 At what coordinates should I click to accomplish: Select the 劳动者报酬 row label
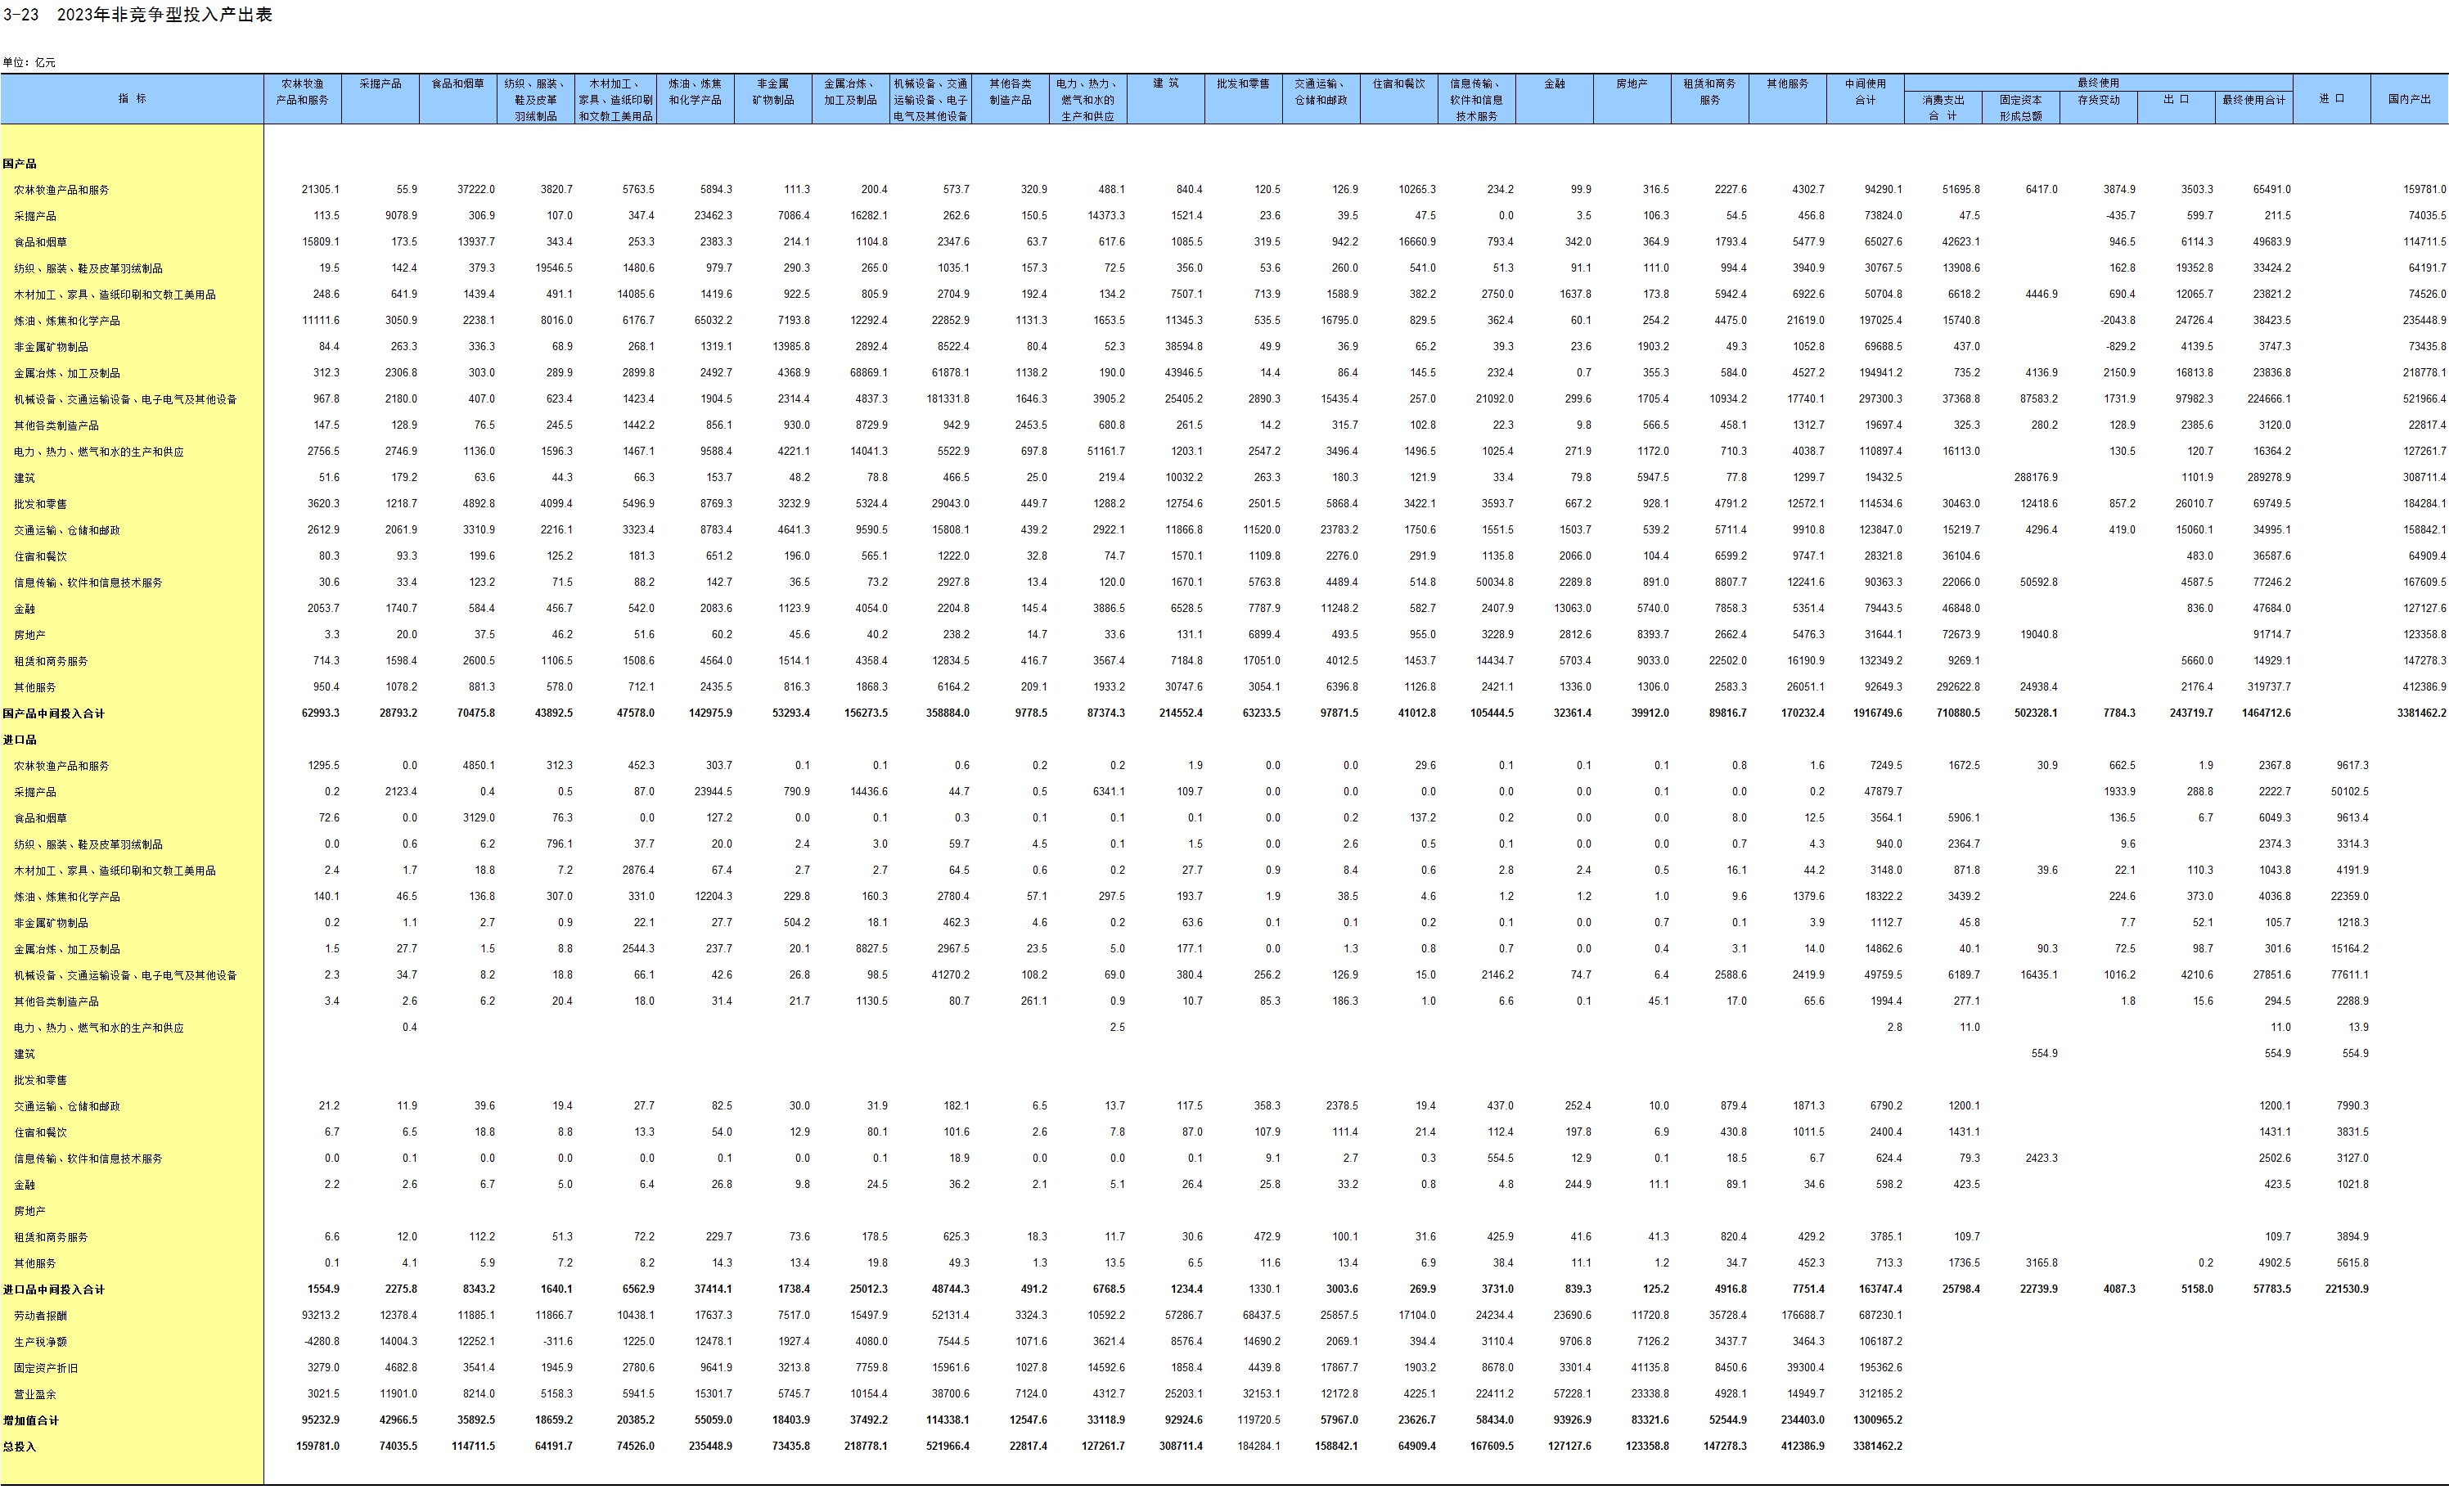[41, 1316]
